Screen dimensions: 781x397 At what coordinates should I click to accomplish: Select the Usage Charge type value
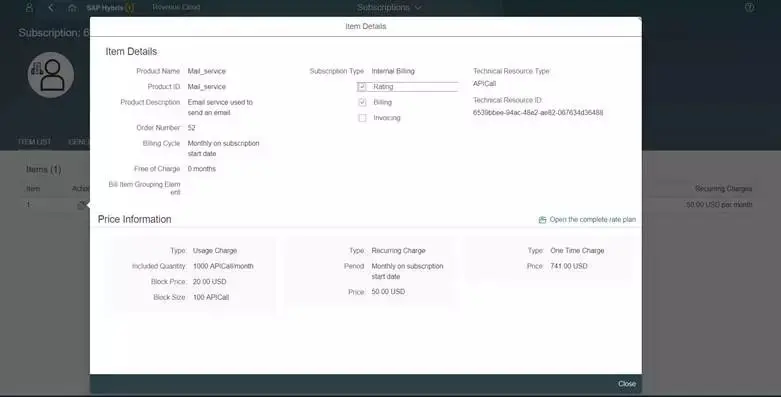[215, 251]
